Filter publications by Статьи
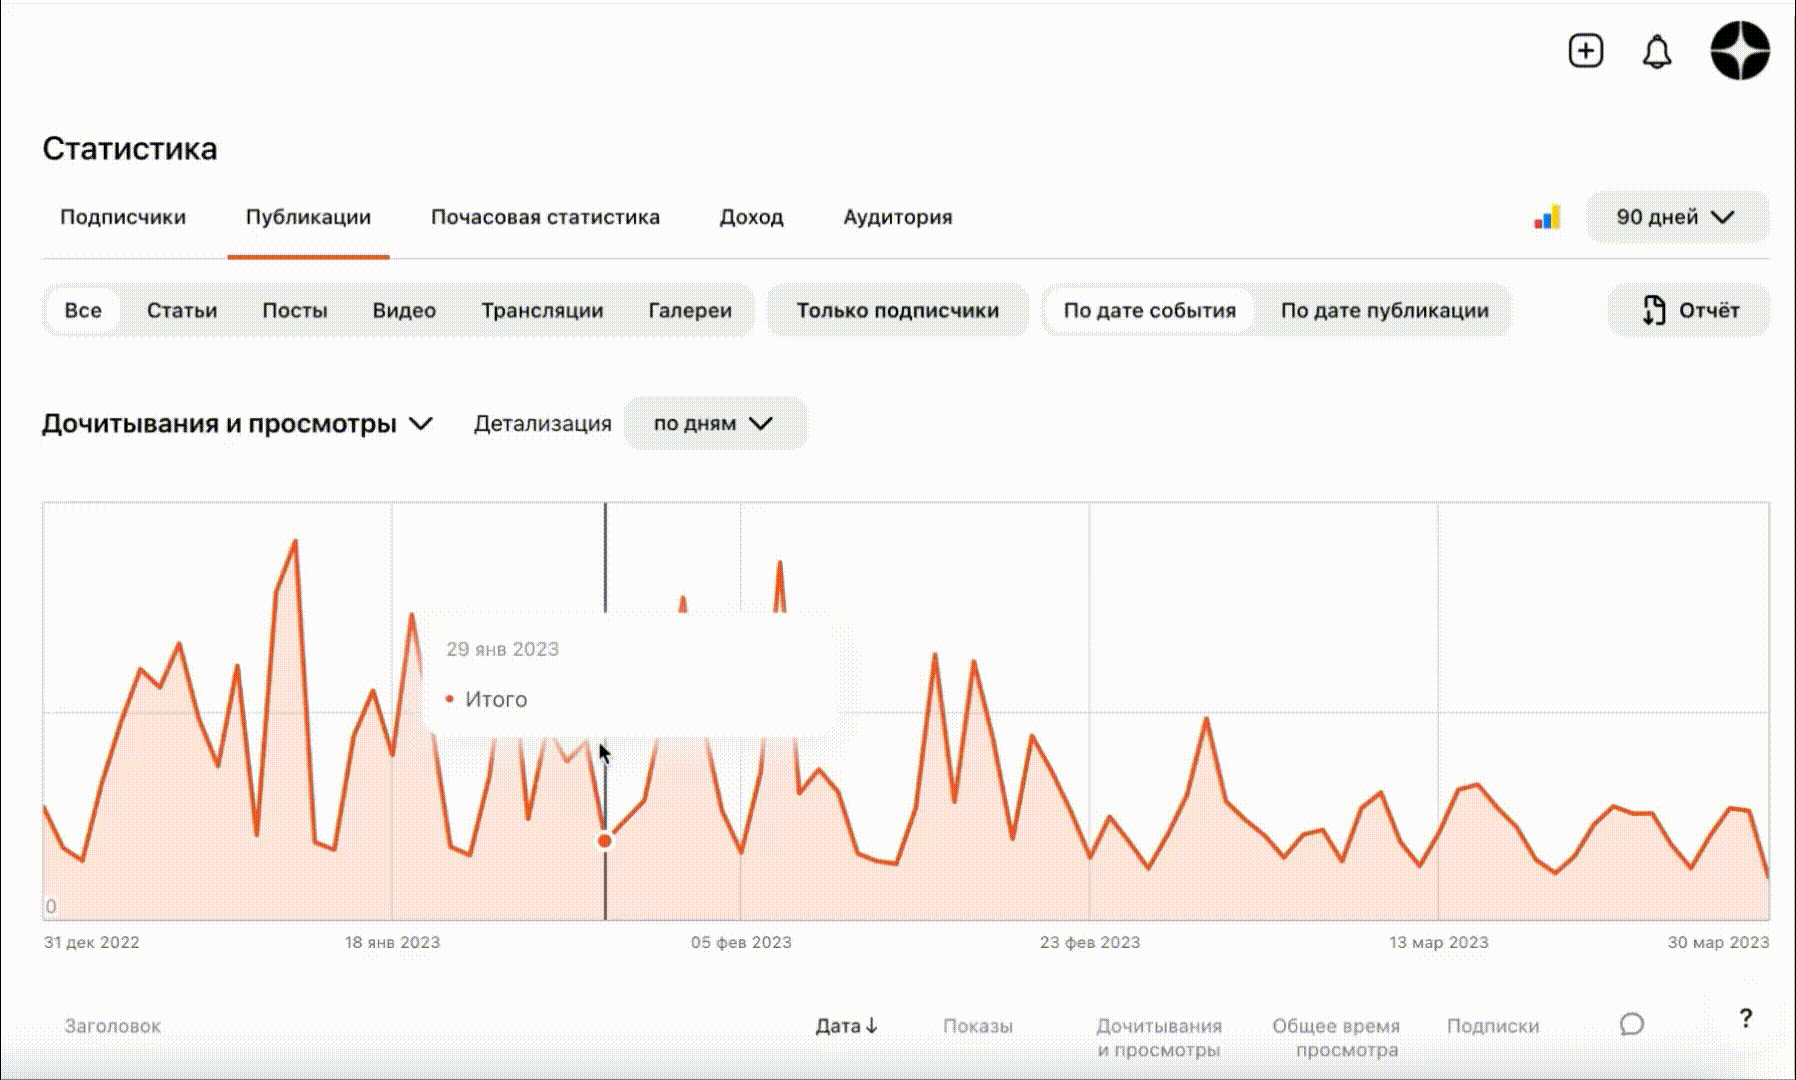The width and height of the screenshot is (1796, 1080). coord(182,310)
